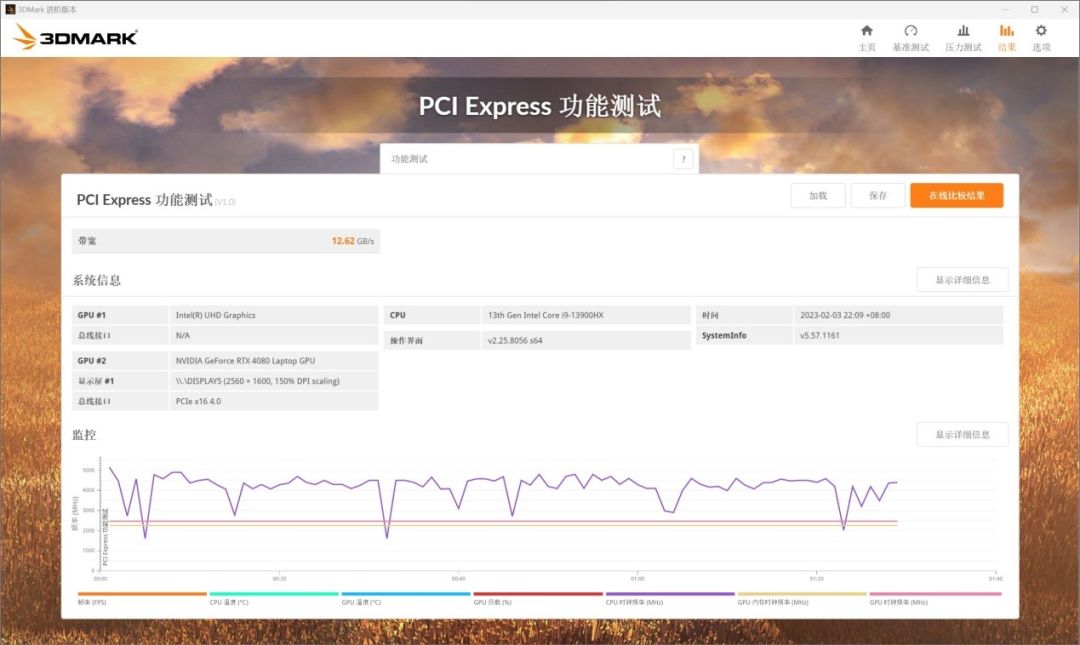The width and height of the screenshot is (1080, 645).
Task: Click the PCI Express 功能测试 page heading
Action: pos(540,106)
